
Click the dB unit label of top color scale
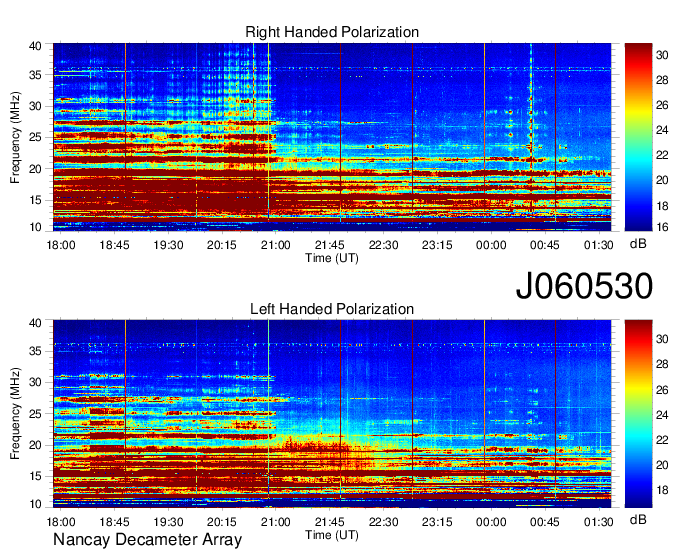pos(638,244)
